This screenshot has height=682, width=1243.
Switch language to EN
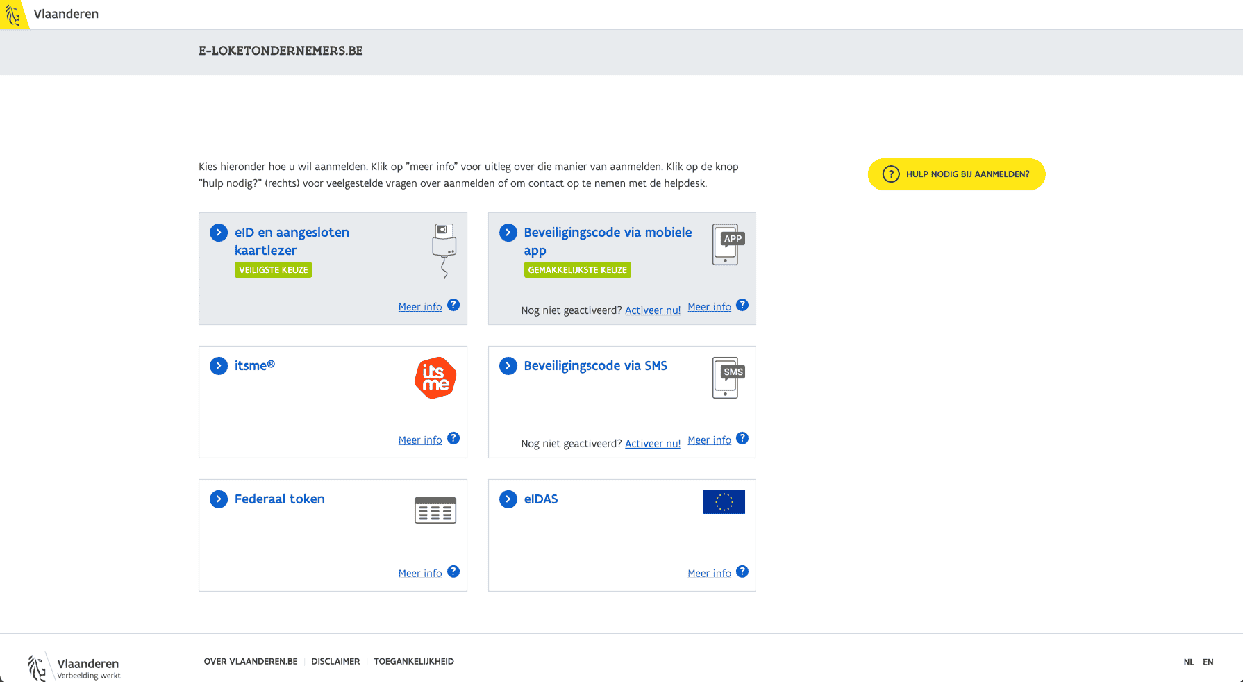point(1208,662)
